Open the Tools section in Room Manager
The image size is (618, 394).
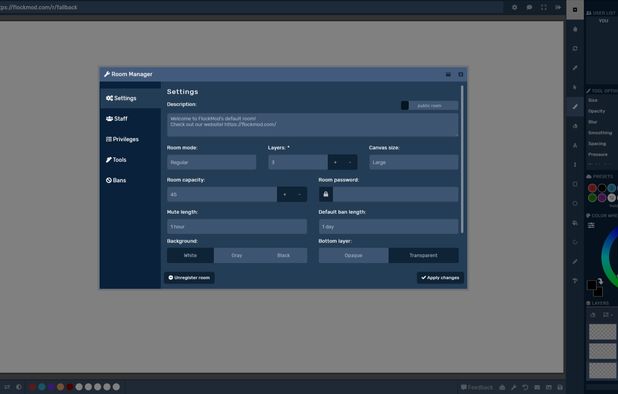pos(130,160)
